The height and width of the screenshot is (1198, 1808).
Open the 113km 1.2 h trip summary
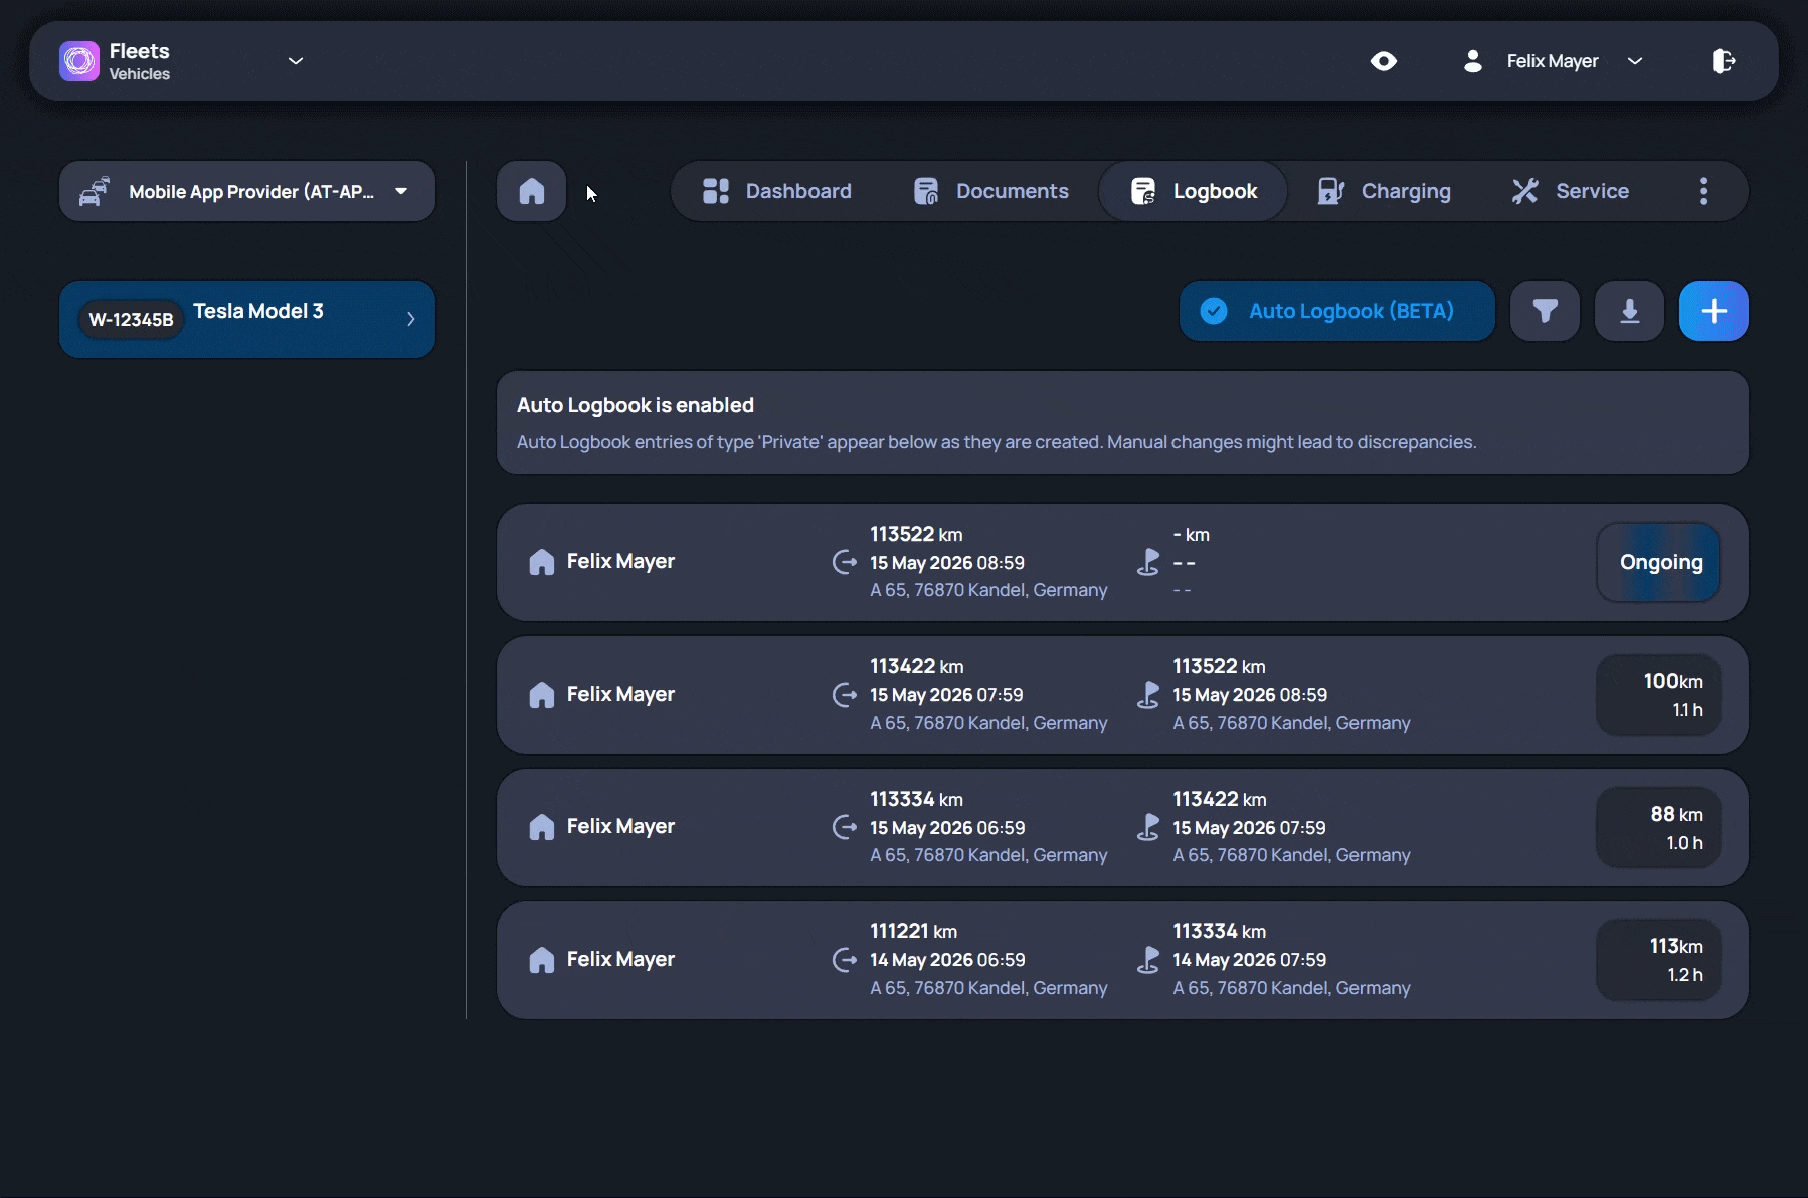pos(1659,960)
